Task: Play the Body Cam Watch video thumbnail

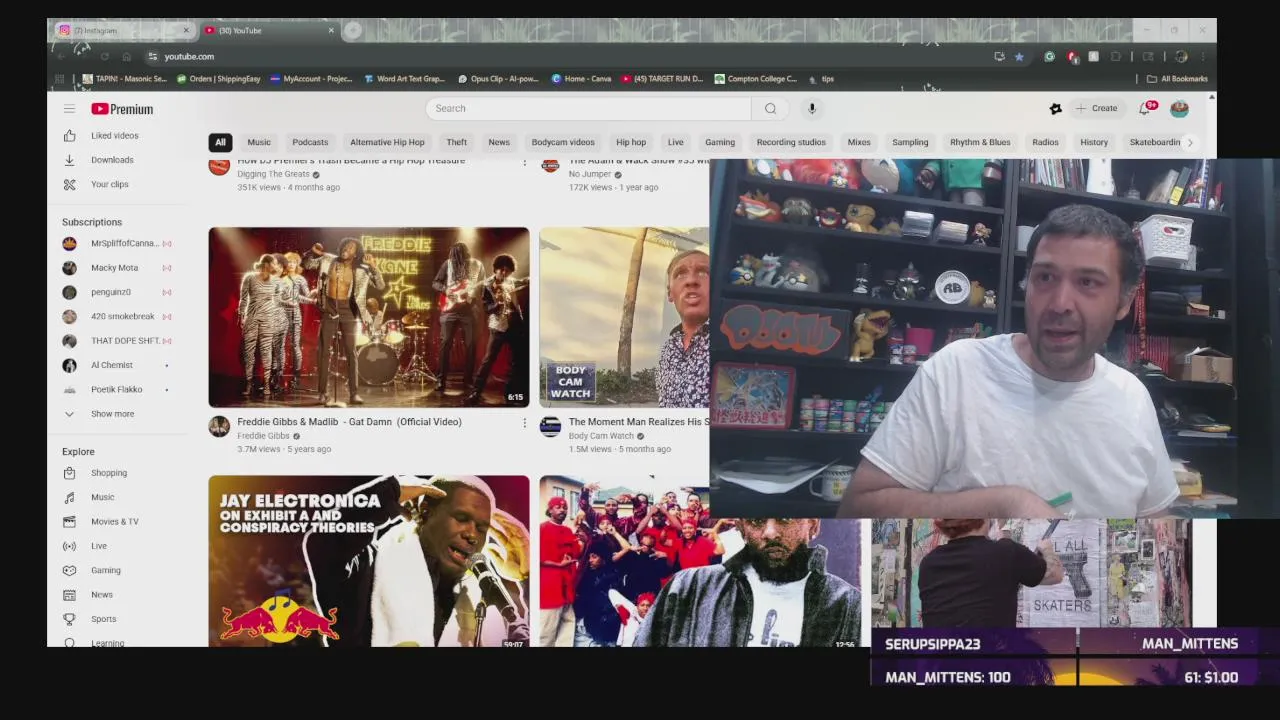Action: click(624, 317)
